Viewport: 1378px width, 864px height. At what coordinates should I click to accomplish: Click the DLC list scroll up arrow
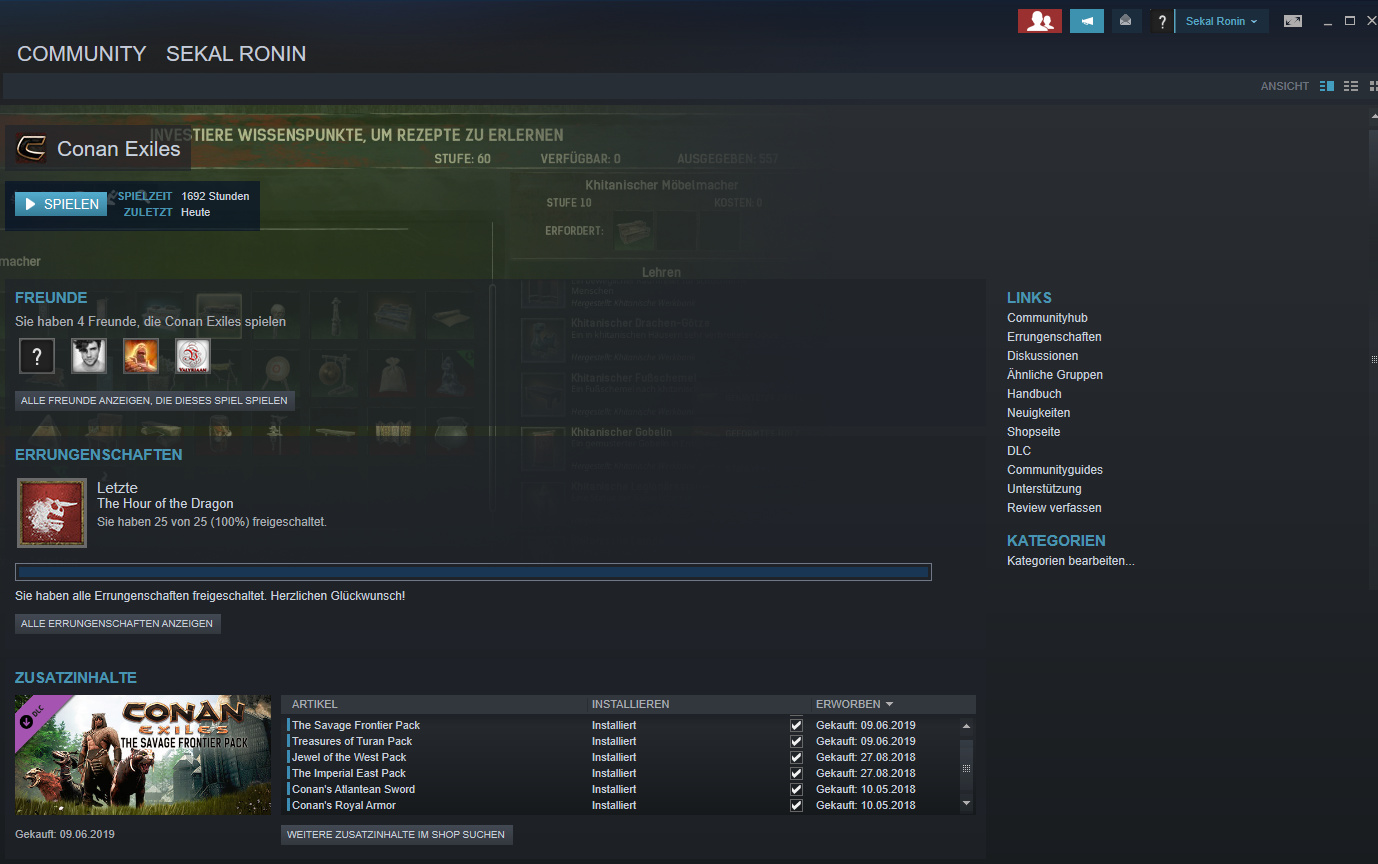(966, 726)
